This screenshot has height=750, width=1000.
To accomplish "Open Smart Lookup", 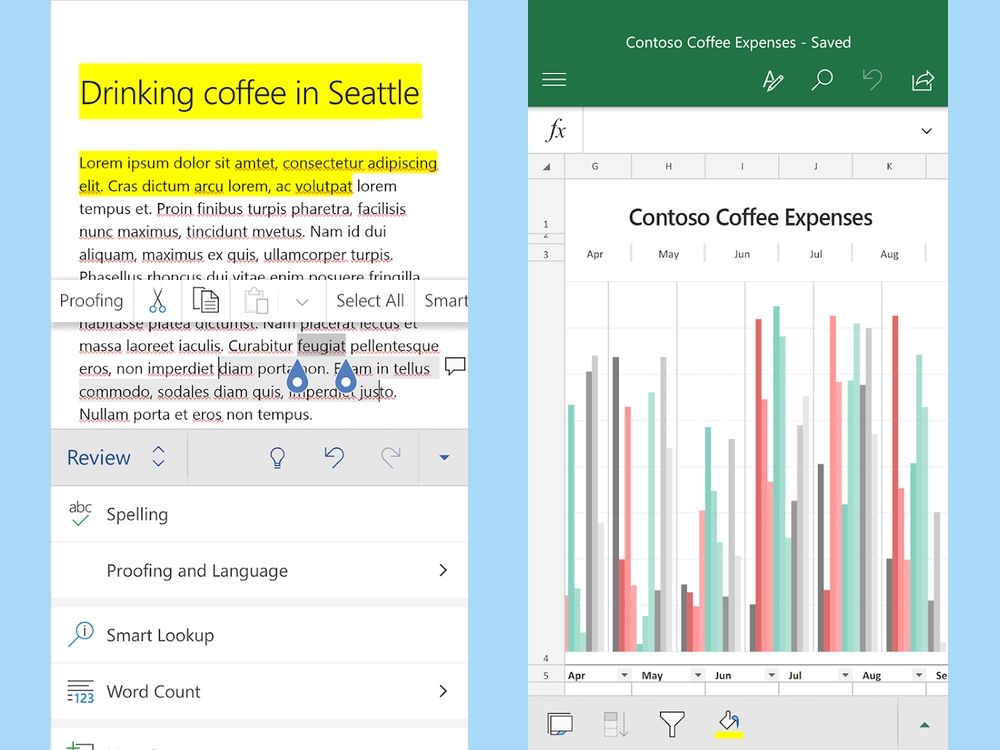I will tap(259, 635).
